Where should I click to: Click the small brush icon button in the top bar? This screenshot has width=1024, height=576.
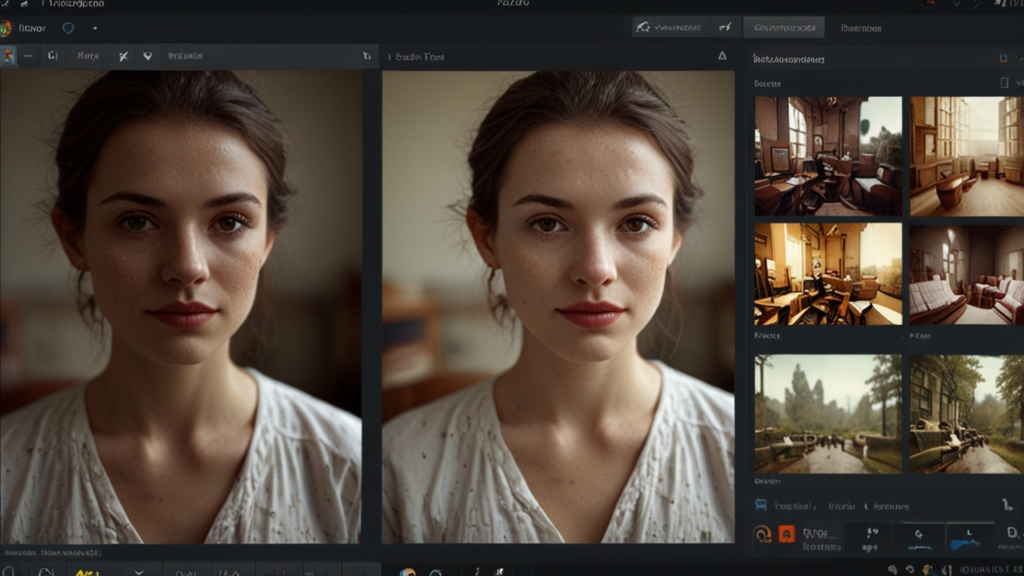click(x=725, y=27)
